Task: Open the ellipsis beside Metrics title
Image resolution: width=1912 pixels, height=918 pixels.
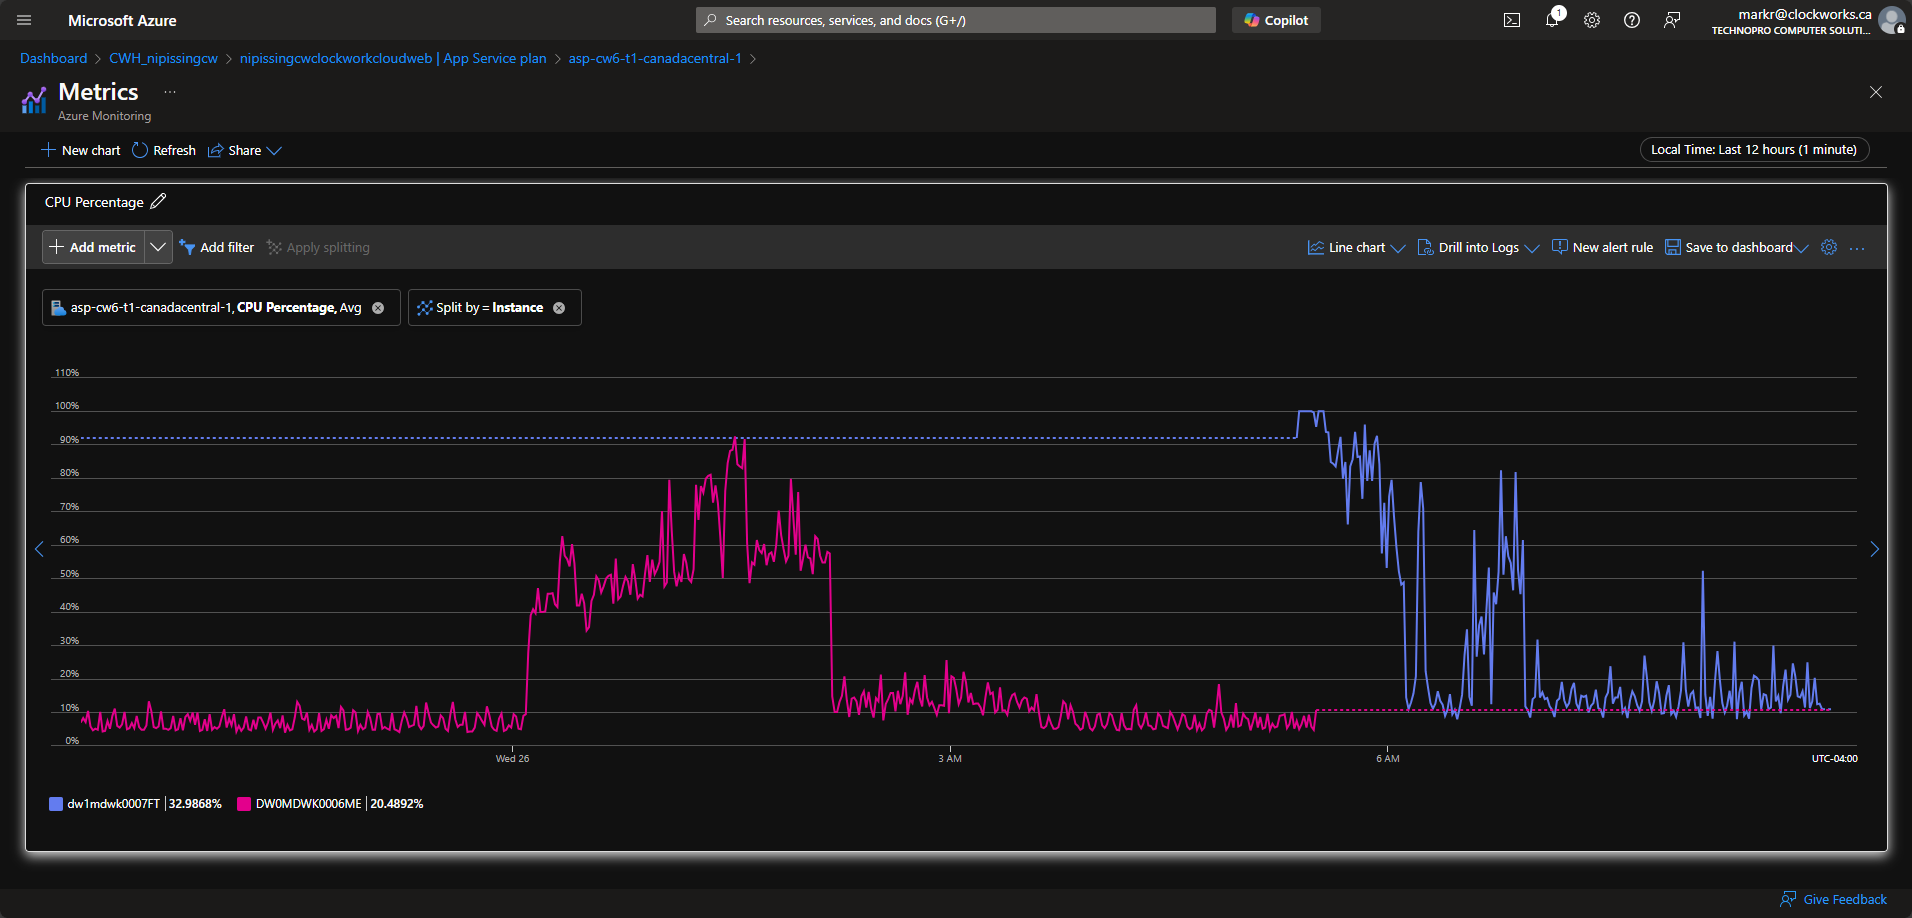Action: [x=170, y=92]
